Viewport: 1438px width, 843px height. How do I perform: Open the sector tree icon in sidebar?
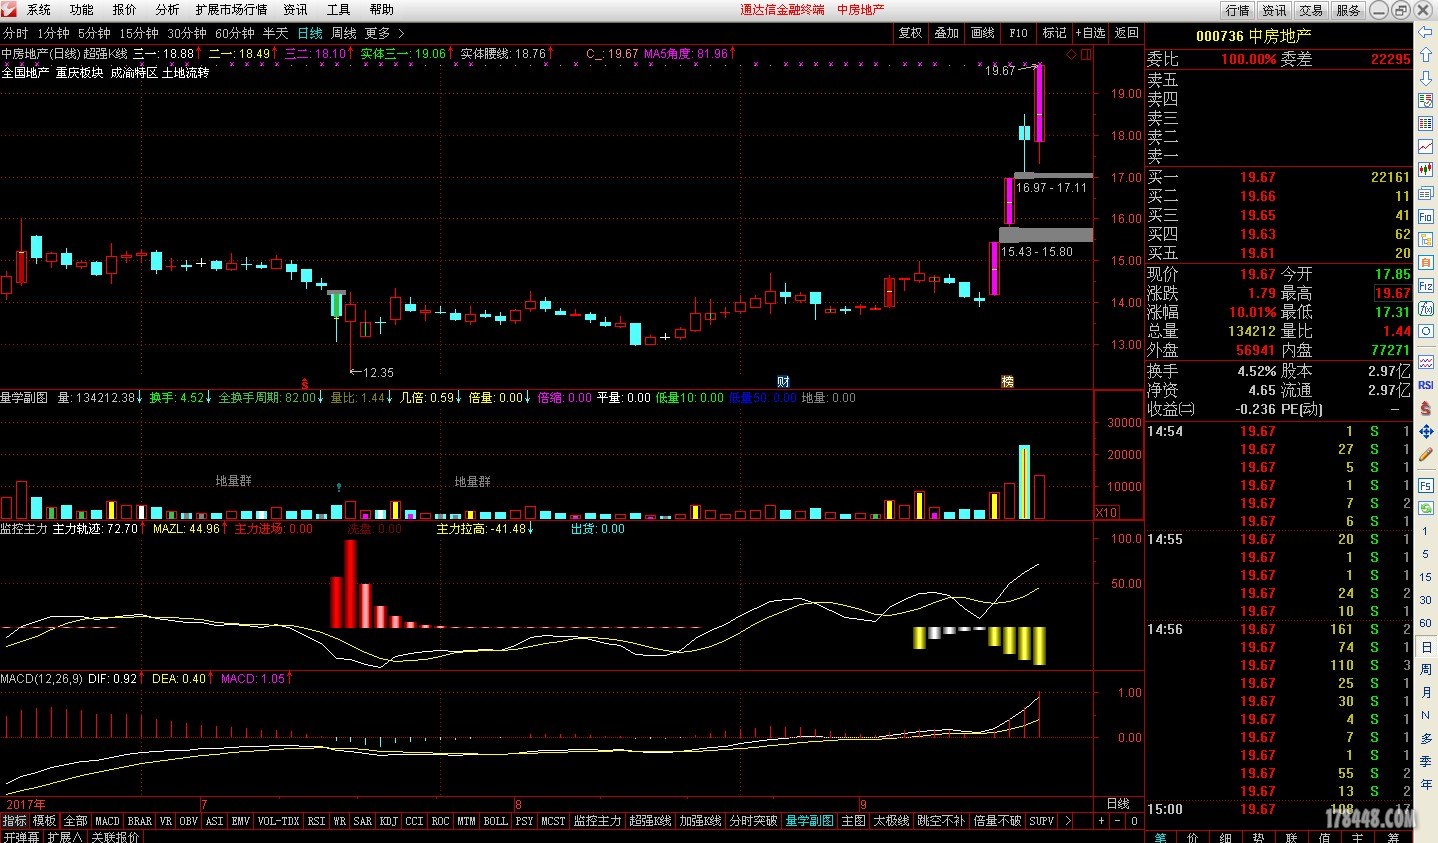tap(1426, 239)
